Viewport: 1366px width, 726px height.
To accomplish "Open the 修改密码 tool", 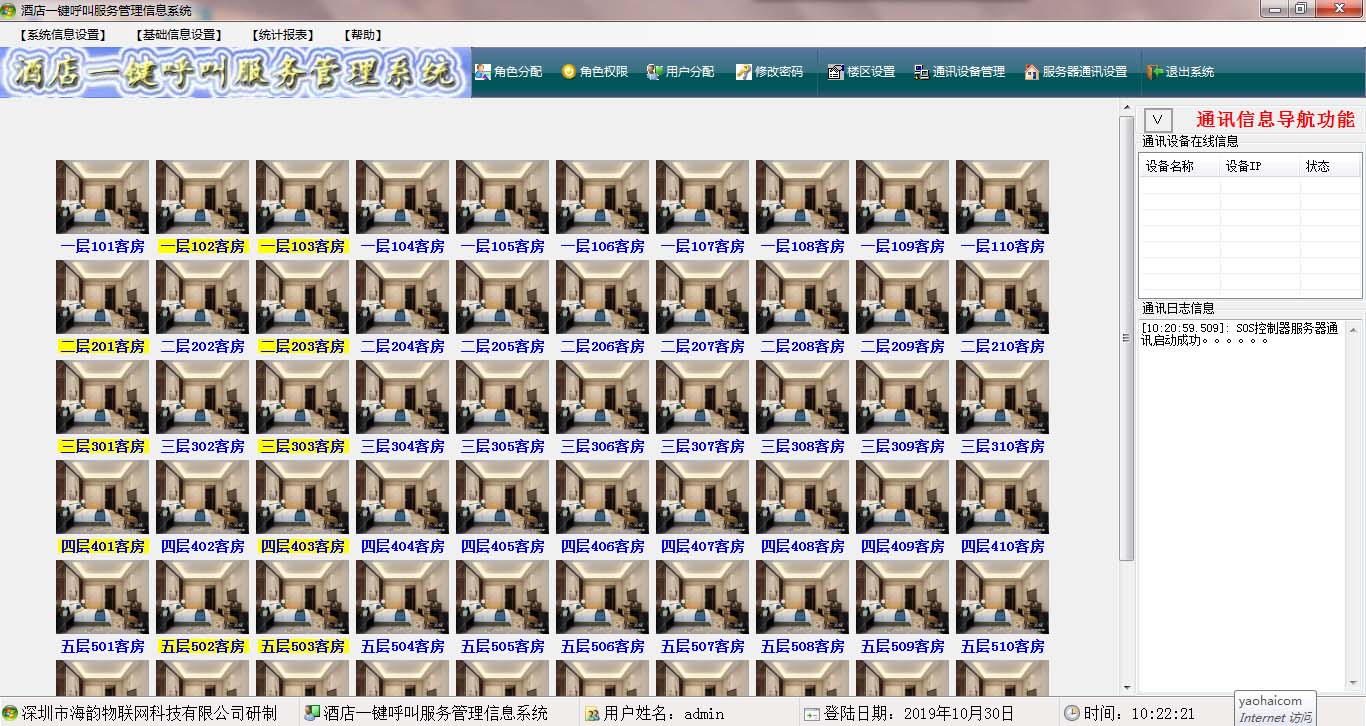I will click(744, 72).
